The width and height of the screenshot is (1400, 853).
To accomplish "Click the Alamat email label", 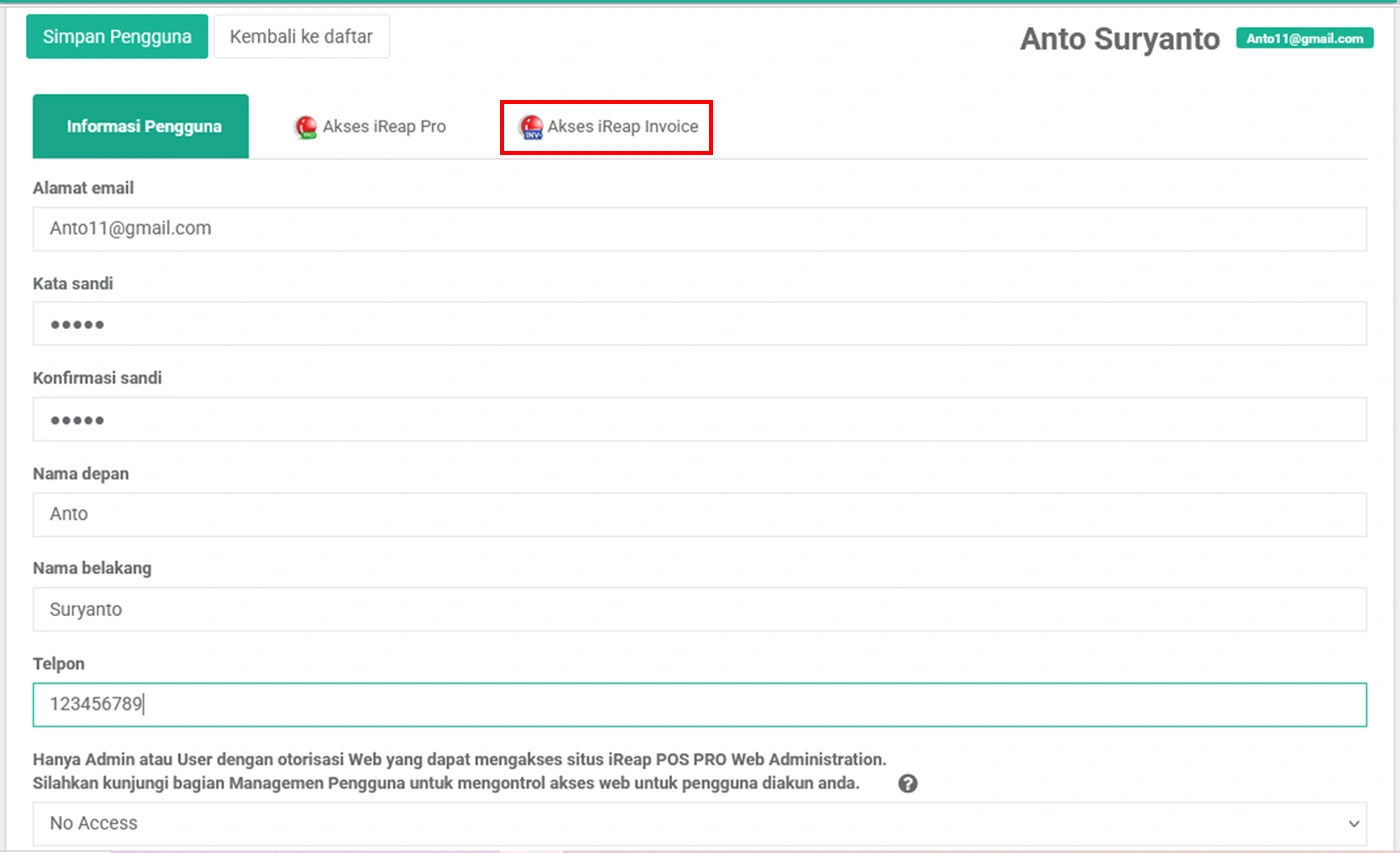I will pos(83,188).
